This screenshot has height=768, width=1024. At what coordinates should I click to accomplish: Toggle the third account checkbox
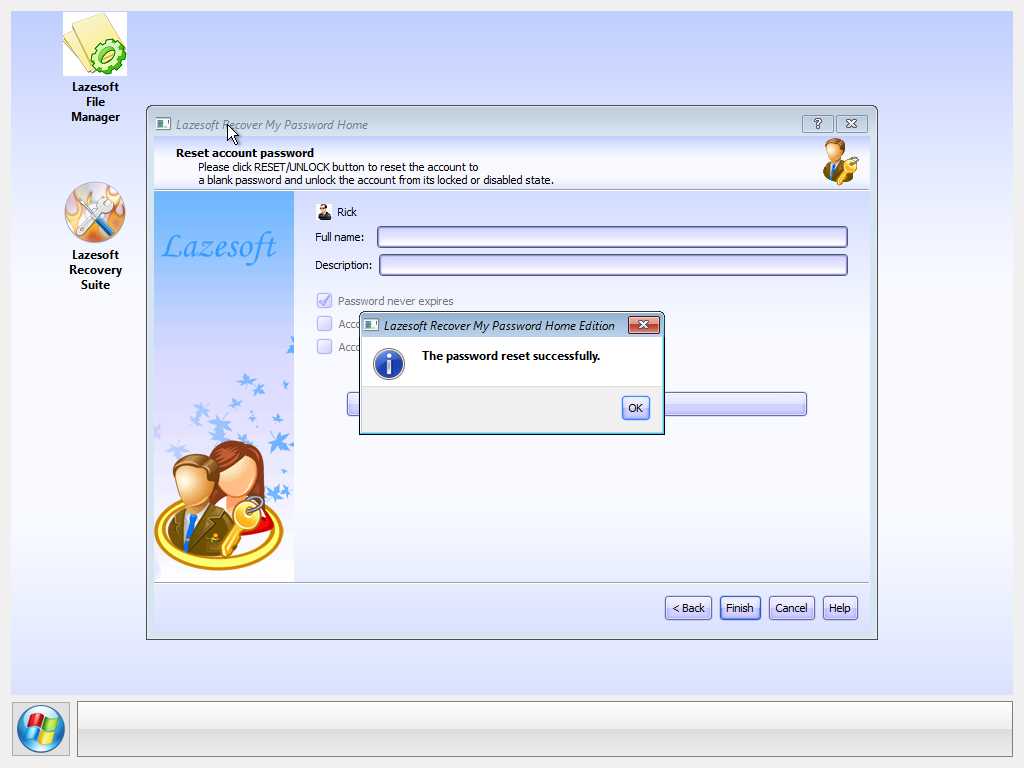click(324, 346)
